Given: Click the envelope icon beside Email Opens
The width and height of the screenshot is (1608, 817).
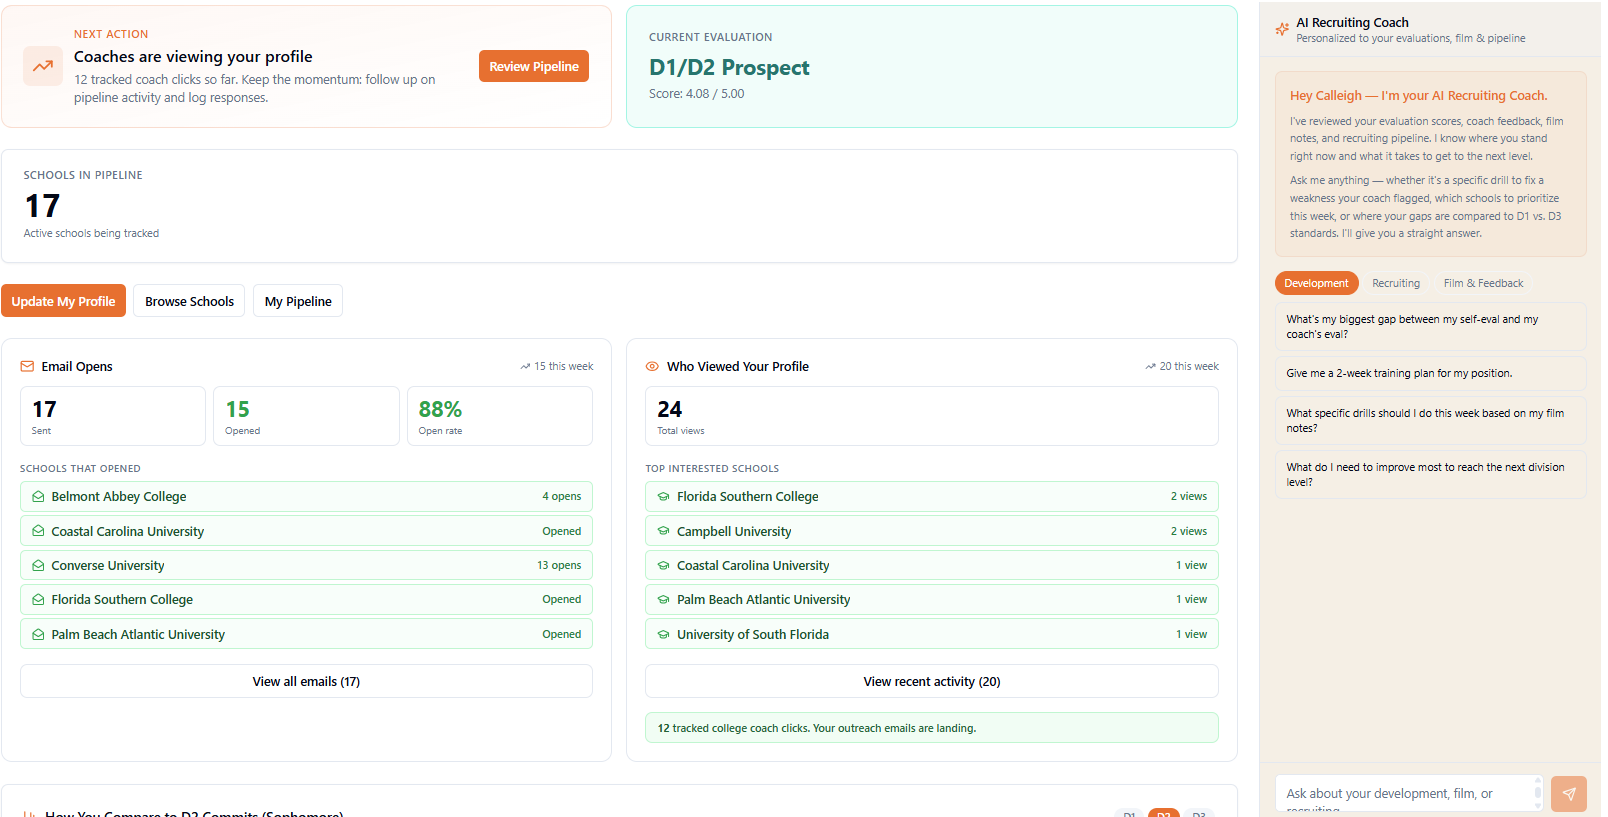Looking at the screenshot, I should point(27,366).
